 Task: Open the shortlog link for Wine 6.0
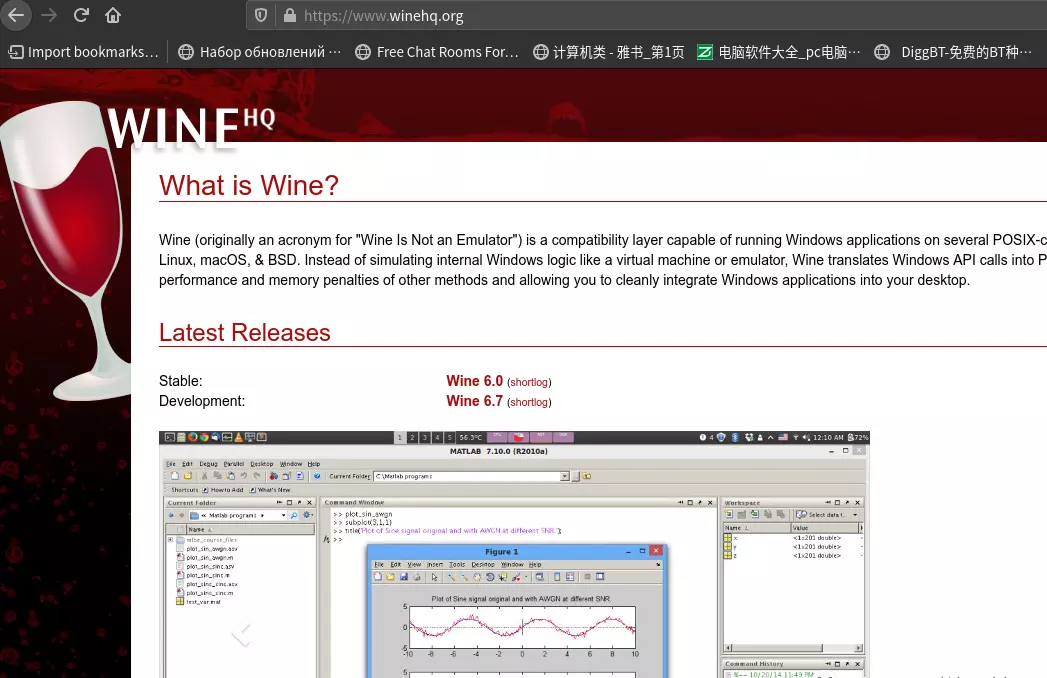click(x=529, y=382)
